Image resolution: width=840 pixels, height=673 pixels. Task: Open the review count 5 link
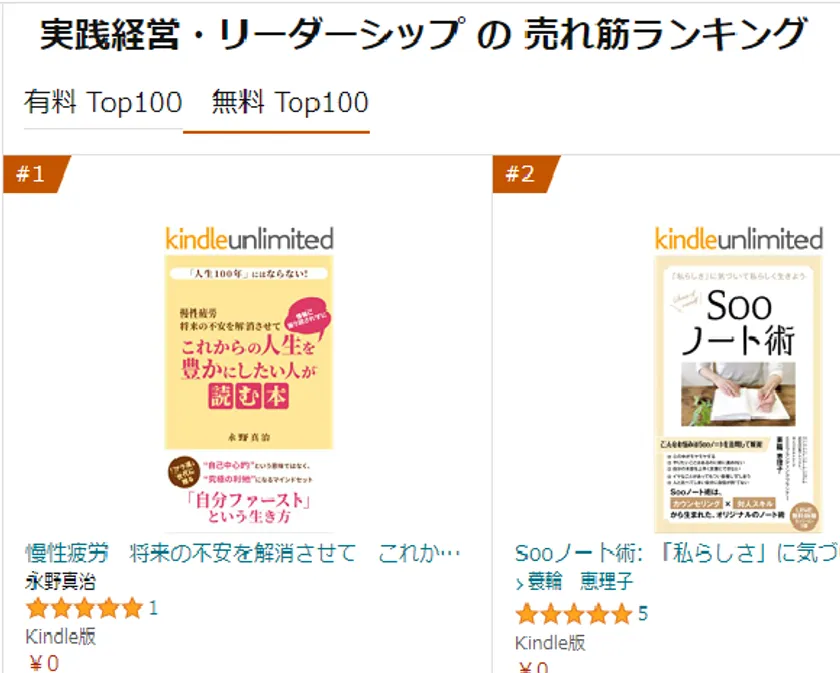click(643, 613)
